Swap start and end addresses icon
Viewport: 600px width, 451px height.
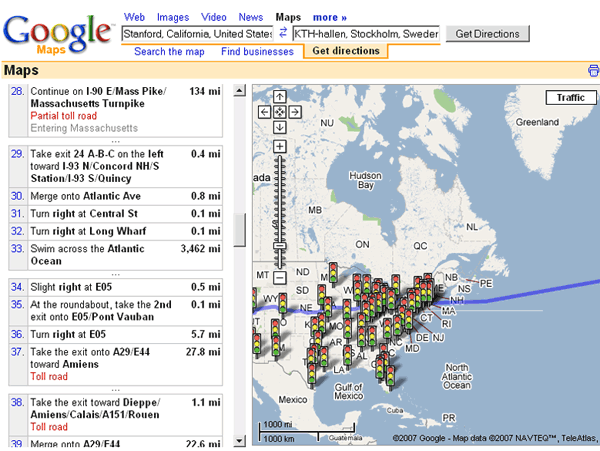[x=283, y=33]
